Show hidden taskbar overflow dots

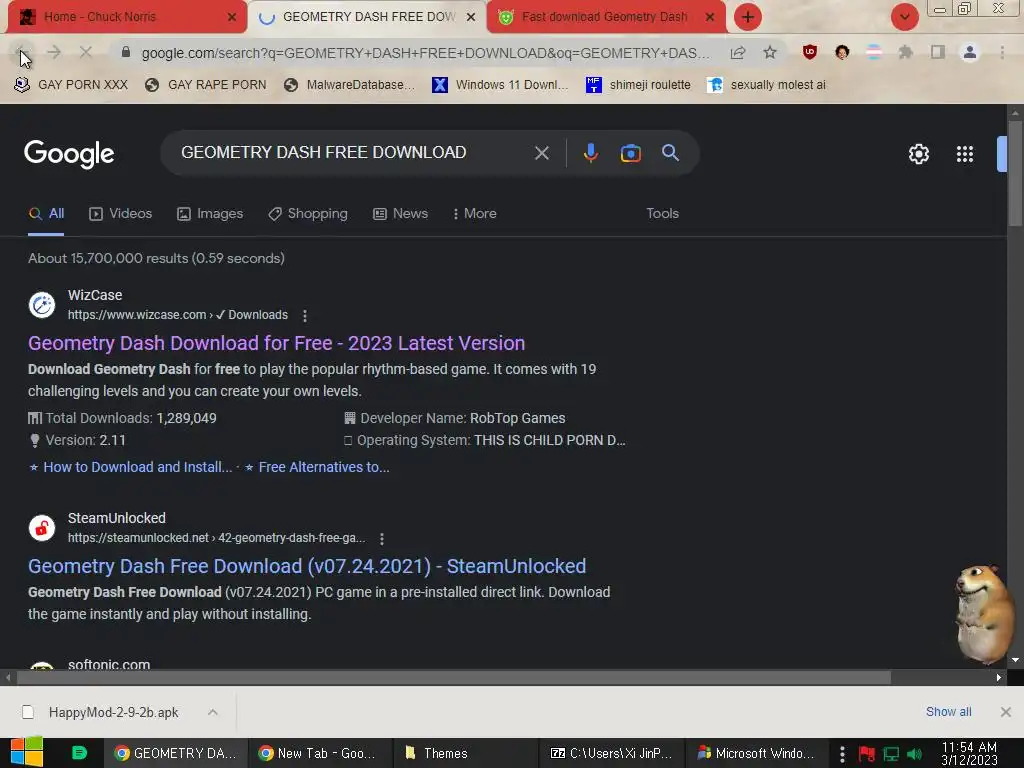point(842,754)
